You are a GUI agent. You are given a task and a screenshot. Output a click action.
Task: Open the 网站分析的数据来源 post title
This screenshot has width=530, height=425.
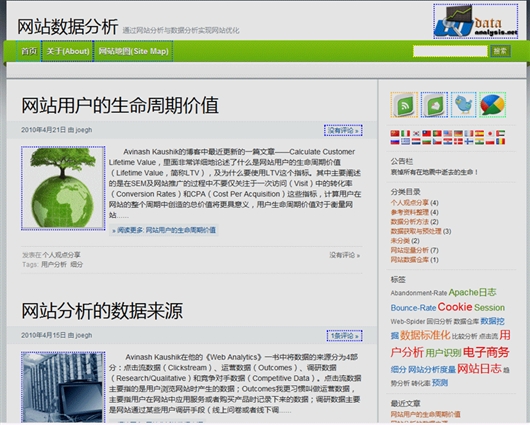102,311
